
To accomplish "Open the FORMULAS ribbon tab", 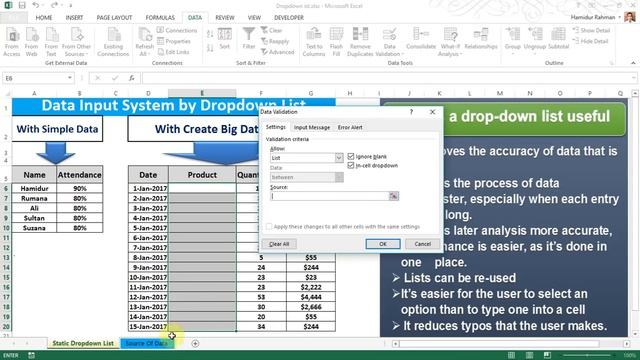I will (160, 18).
